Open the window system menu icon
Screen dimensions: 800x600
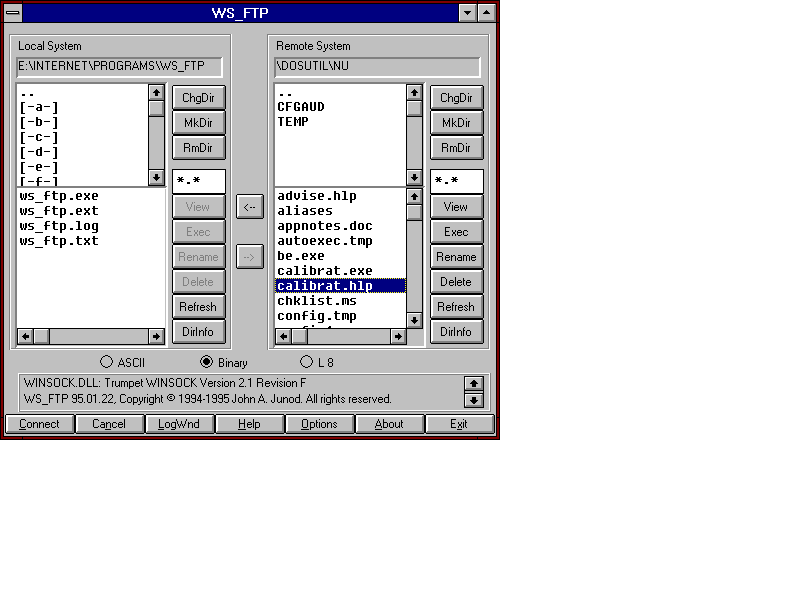(x=13, y=12)
